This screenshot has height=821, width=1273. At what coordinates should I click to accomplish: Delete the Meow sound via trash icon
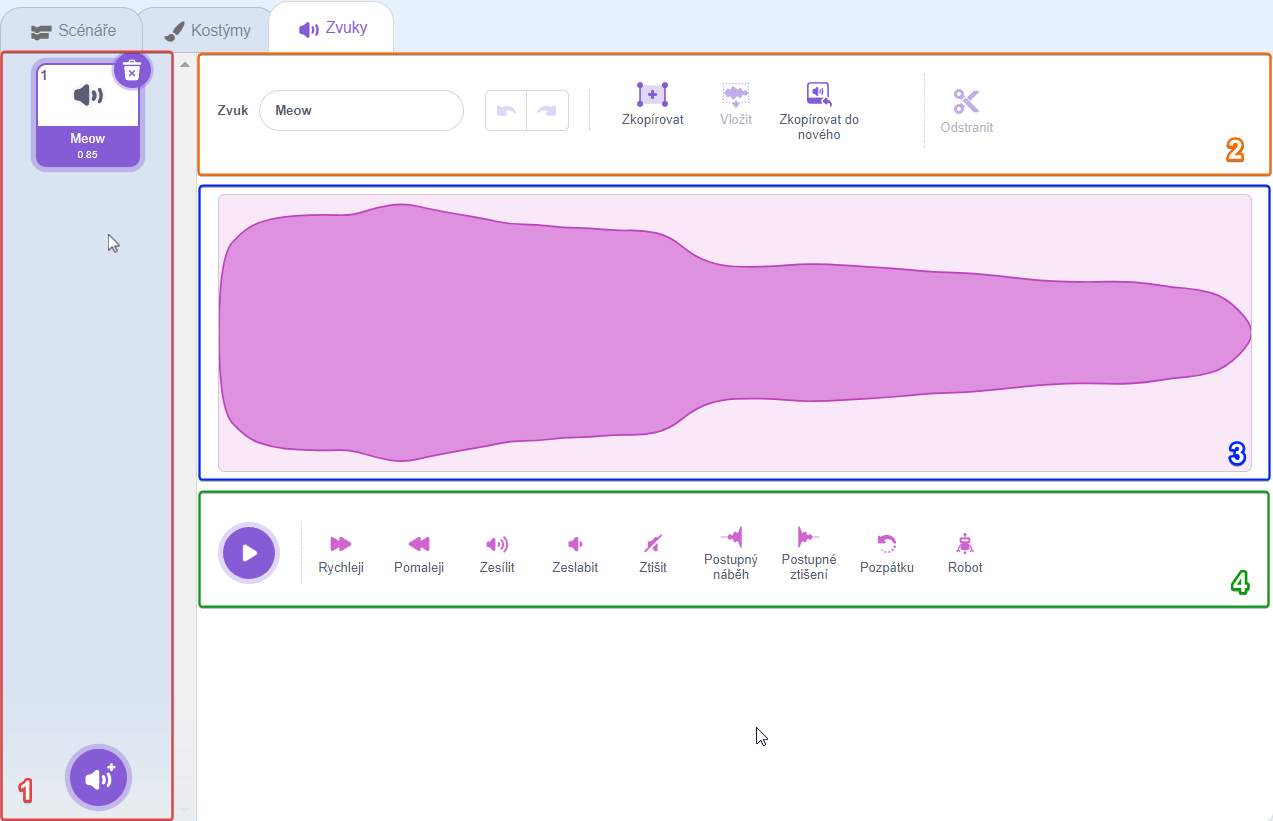[132, 71]
